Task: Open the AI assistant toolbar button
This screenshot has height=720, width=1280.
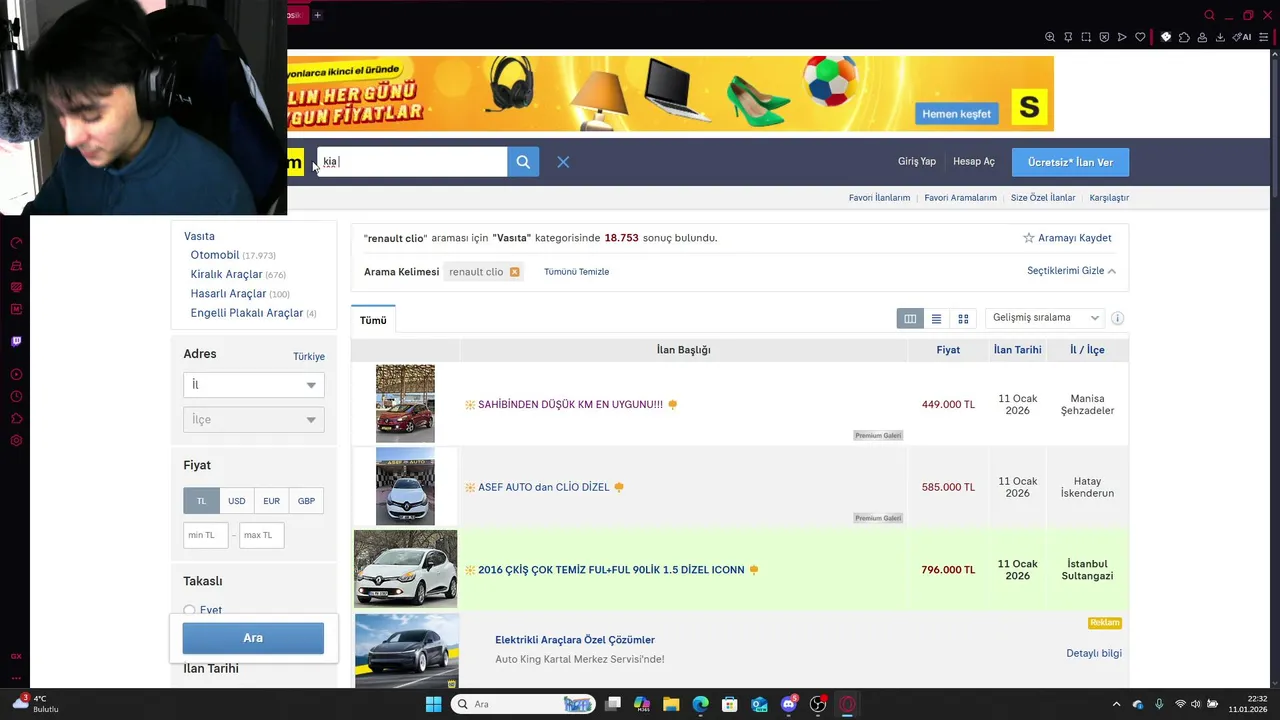Action: pos(1243,37)
